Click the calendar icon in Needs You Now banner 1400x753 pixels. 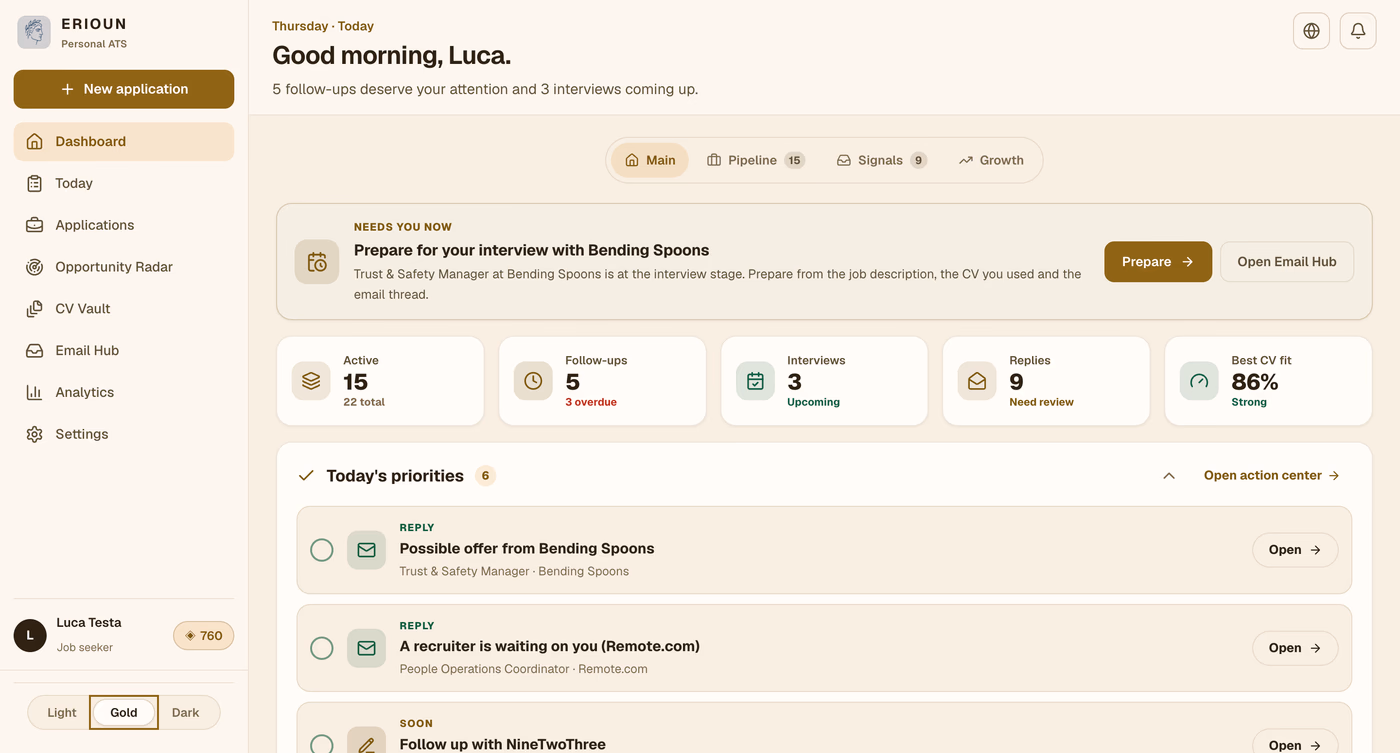pos(317,262)
